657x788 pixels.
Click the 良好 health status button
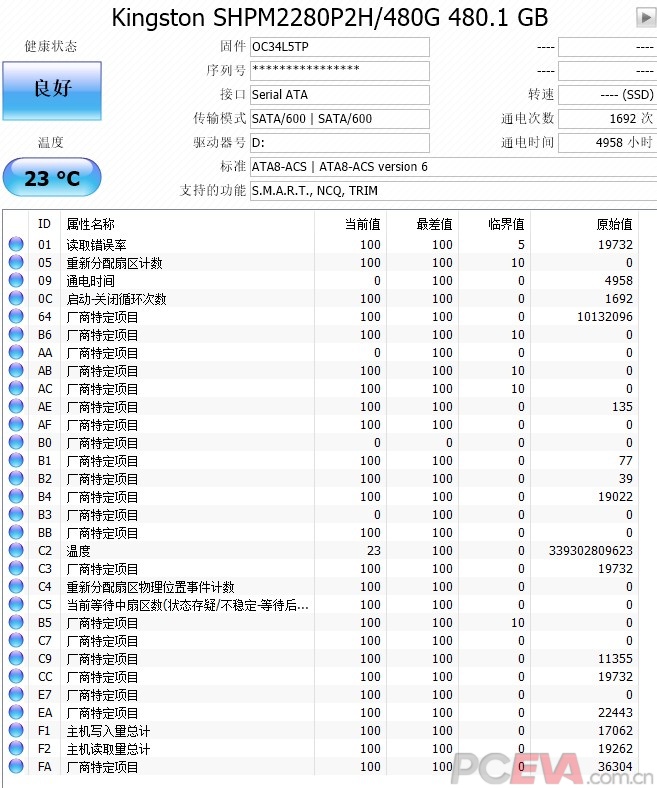[x=52, y=91]
